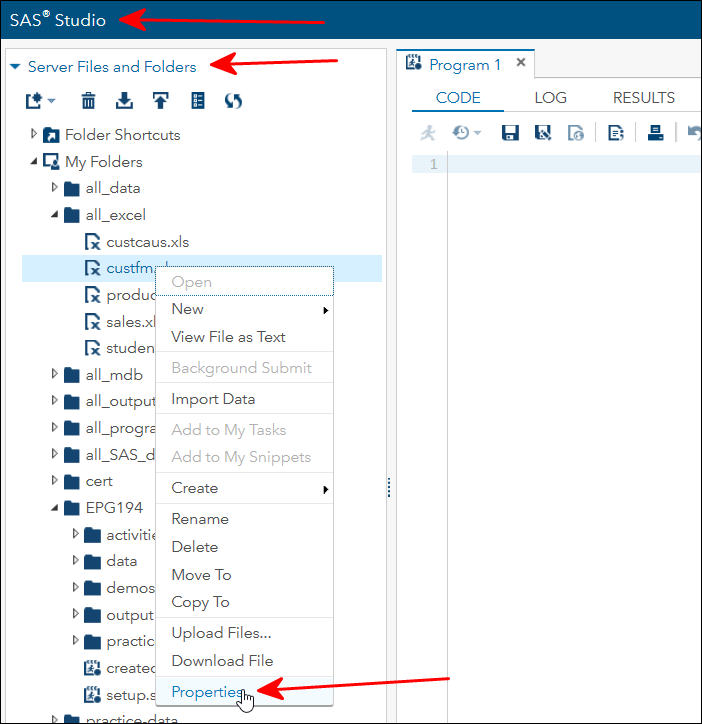Expand the all_mdb folder

[x=54, y=374]
